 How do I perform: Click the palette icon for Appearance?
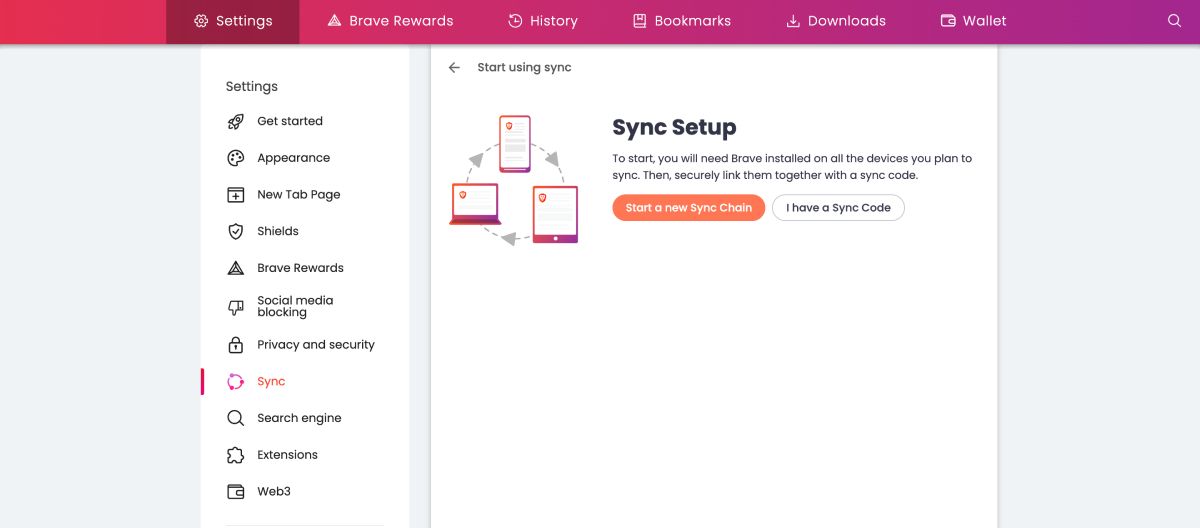(x=236, y=158)
